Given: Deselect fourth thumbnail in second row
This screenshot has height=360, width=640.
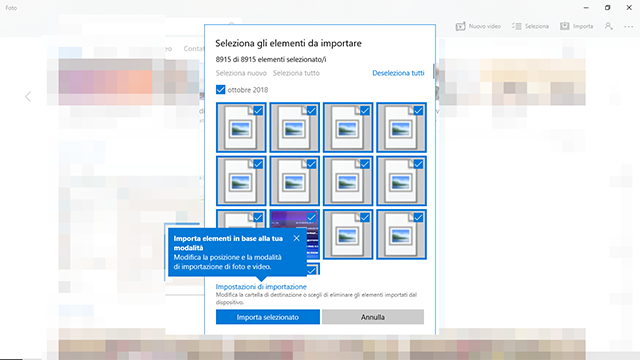Looking at the screenshot, I should [402, 181].
